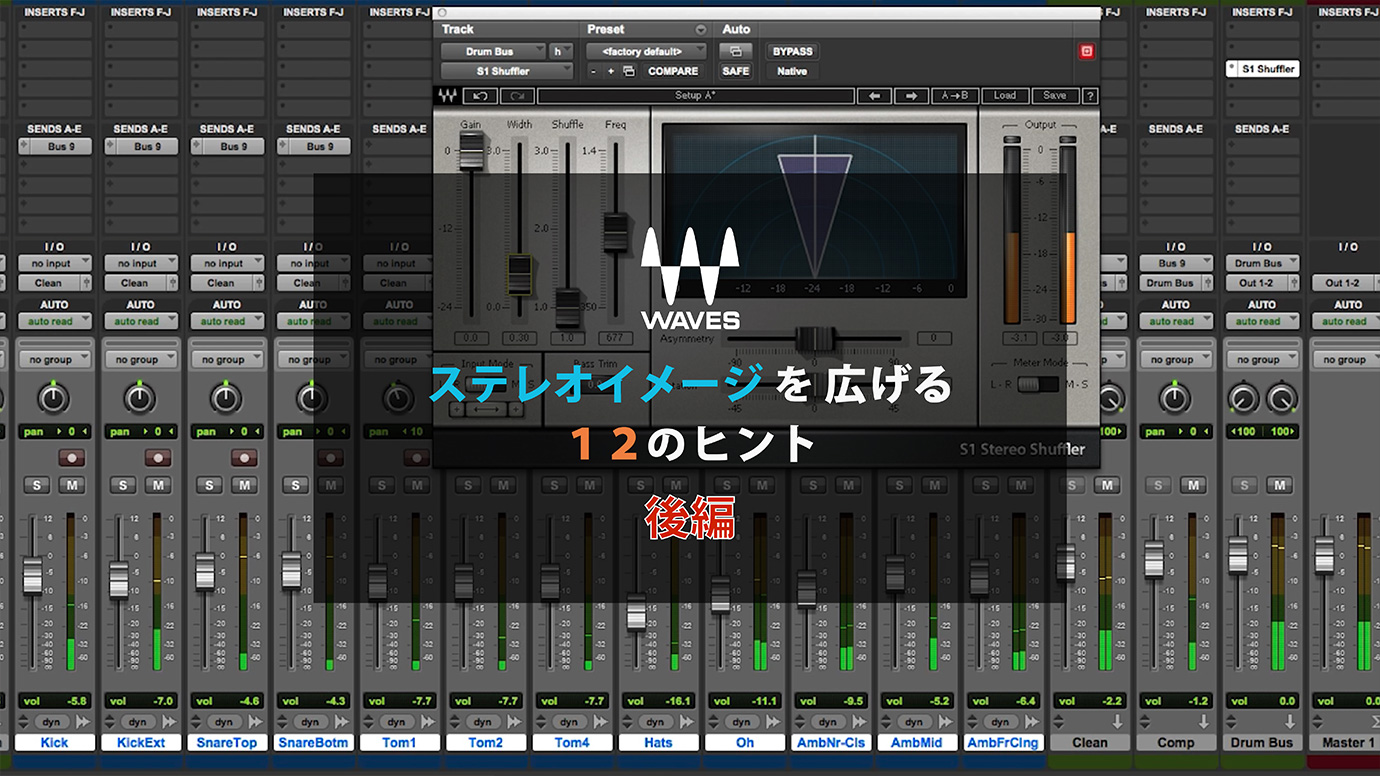
Task: Click output window arrow on Clean track
Action: (x=1117, y=721)
